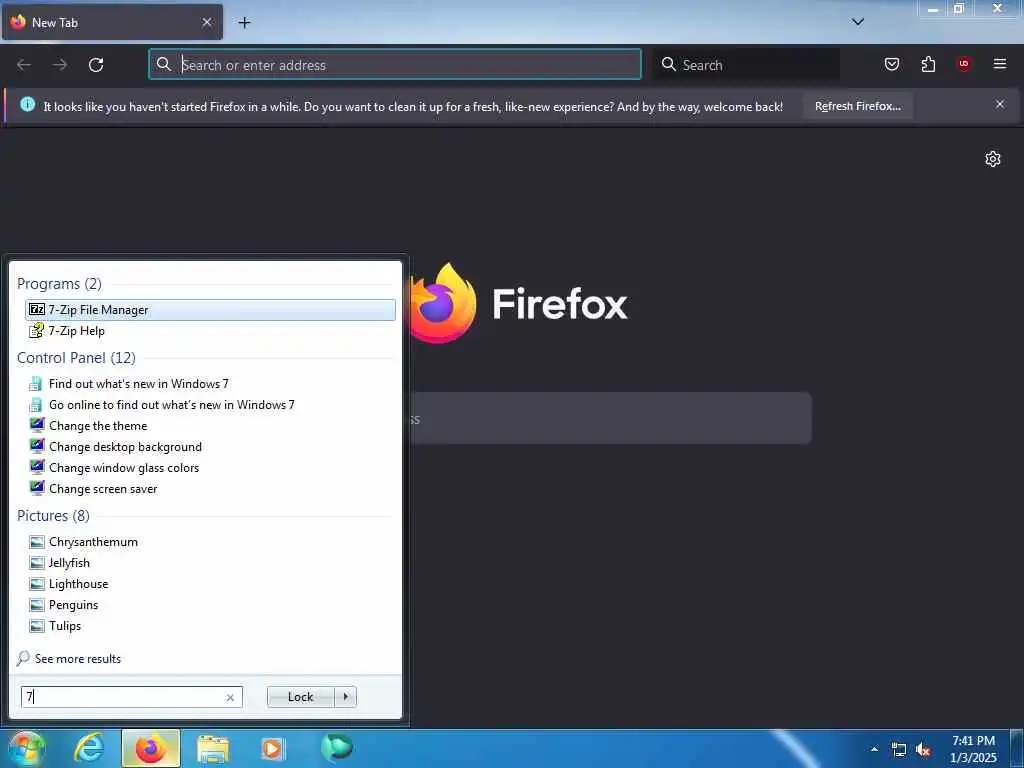The height and width of the screenshot is (768, 1024).
Task: Reload the page with the refresh icon
Action: pyautogui.click(x=96, y=65)
